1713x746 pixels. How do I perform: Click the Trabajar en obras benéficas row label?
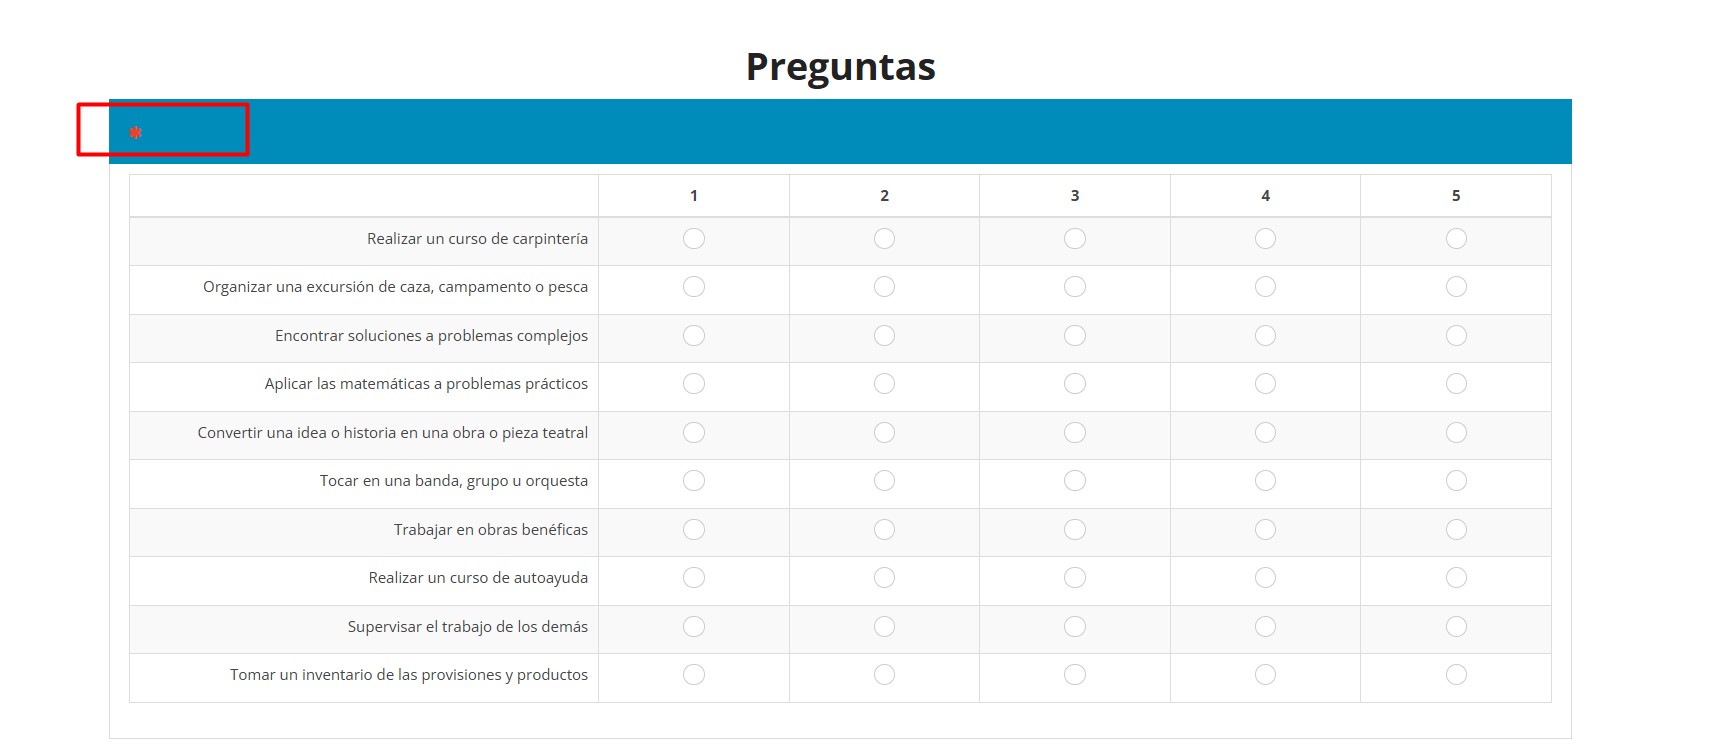click(491, 530)
